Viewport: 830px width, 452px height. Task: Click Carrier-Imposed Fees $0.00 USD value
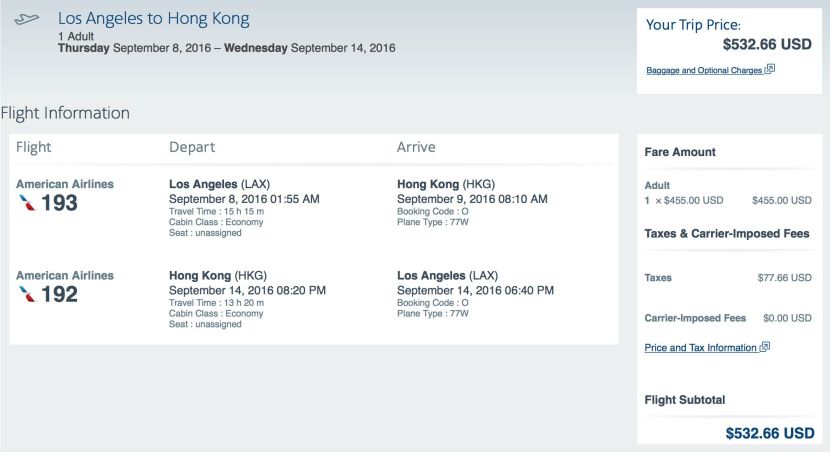click(x=787, y=318)
